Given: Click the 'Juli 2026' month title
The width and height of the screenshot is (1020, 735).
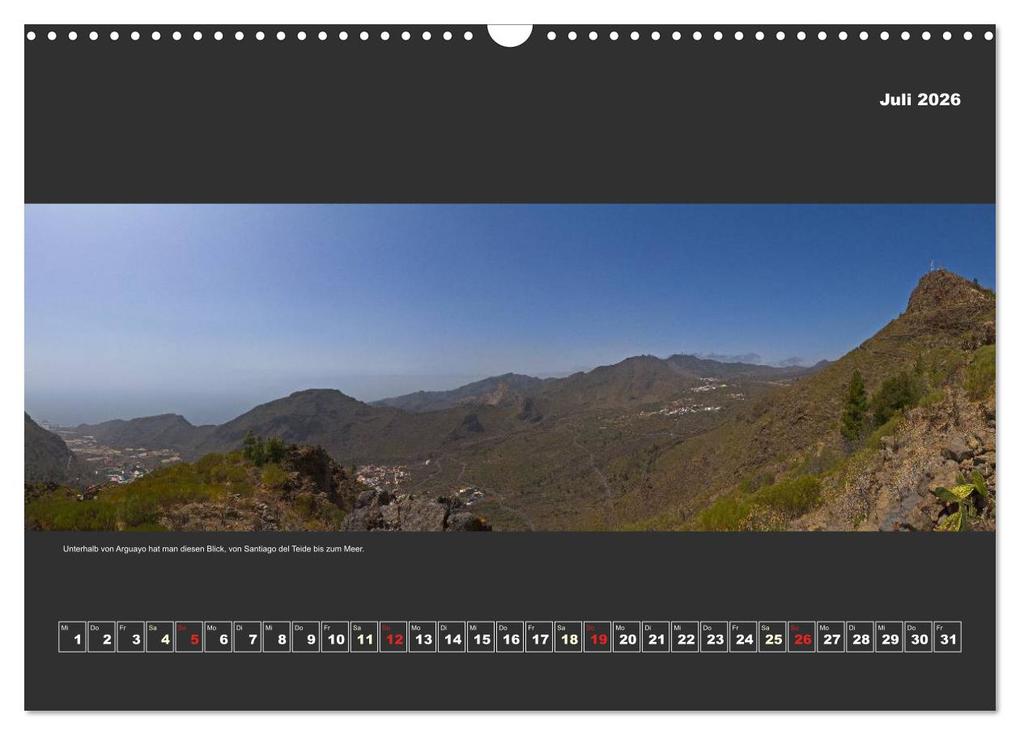Looking at the screenshot, I should (x=919, y=99).
